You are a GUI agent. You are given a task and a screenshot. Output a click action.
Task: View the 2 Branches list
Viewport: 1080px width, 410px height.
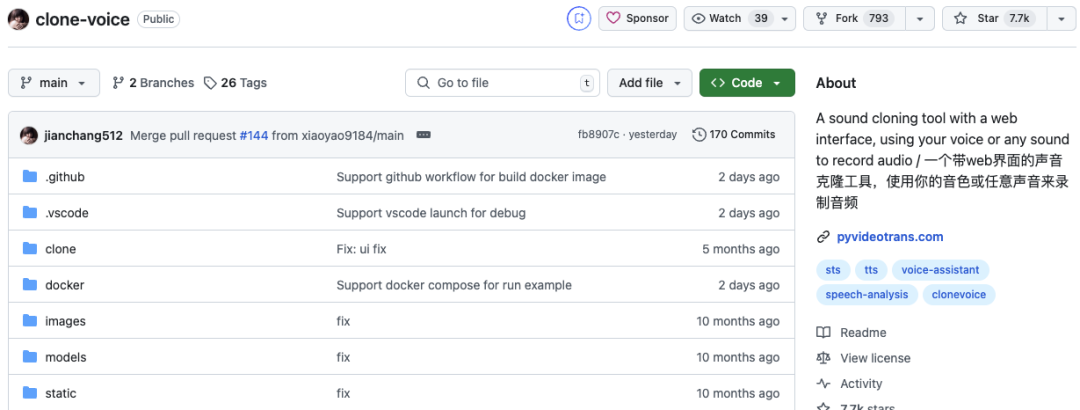point(154,83)
